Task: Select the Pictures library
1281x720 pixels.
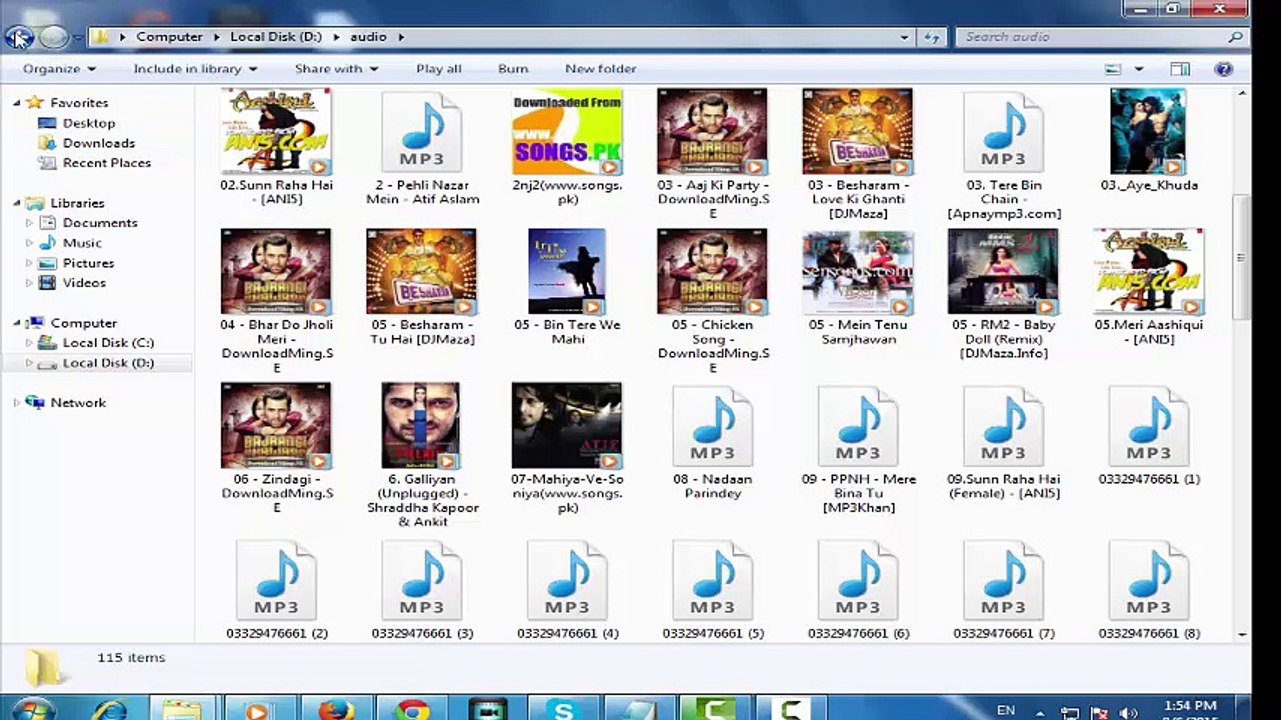Action: tap(88, 263)
